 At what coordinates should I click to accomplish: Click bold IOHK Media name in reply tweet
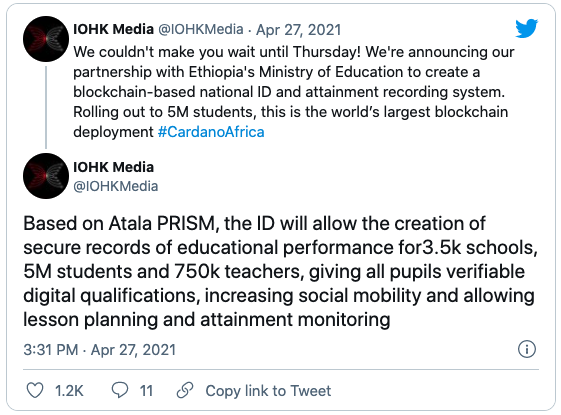pyautogui.click(x=113, y=167)
